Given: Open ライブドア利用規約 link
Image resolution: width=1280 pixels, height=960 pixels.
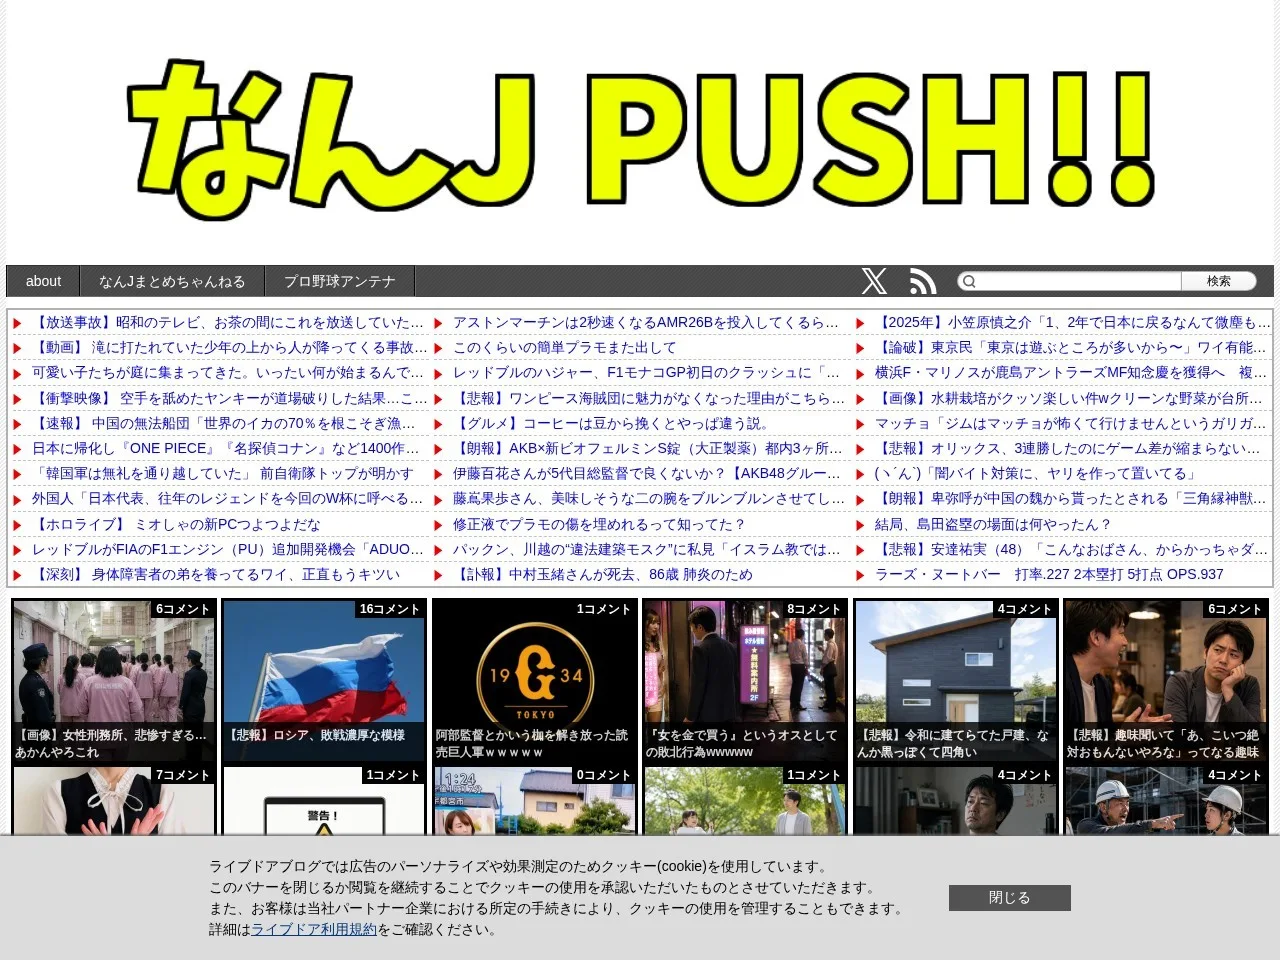Looking at the screenshot, I should 313,929.
